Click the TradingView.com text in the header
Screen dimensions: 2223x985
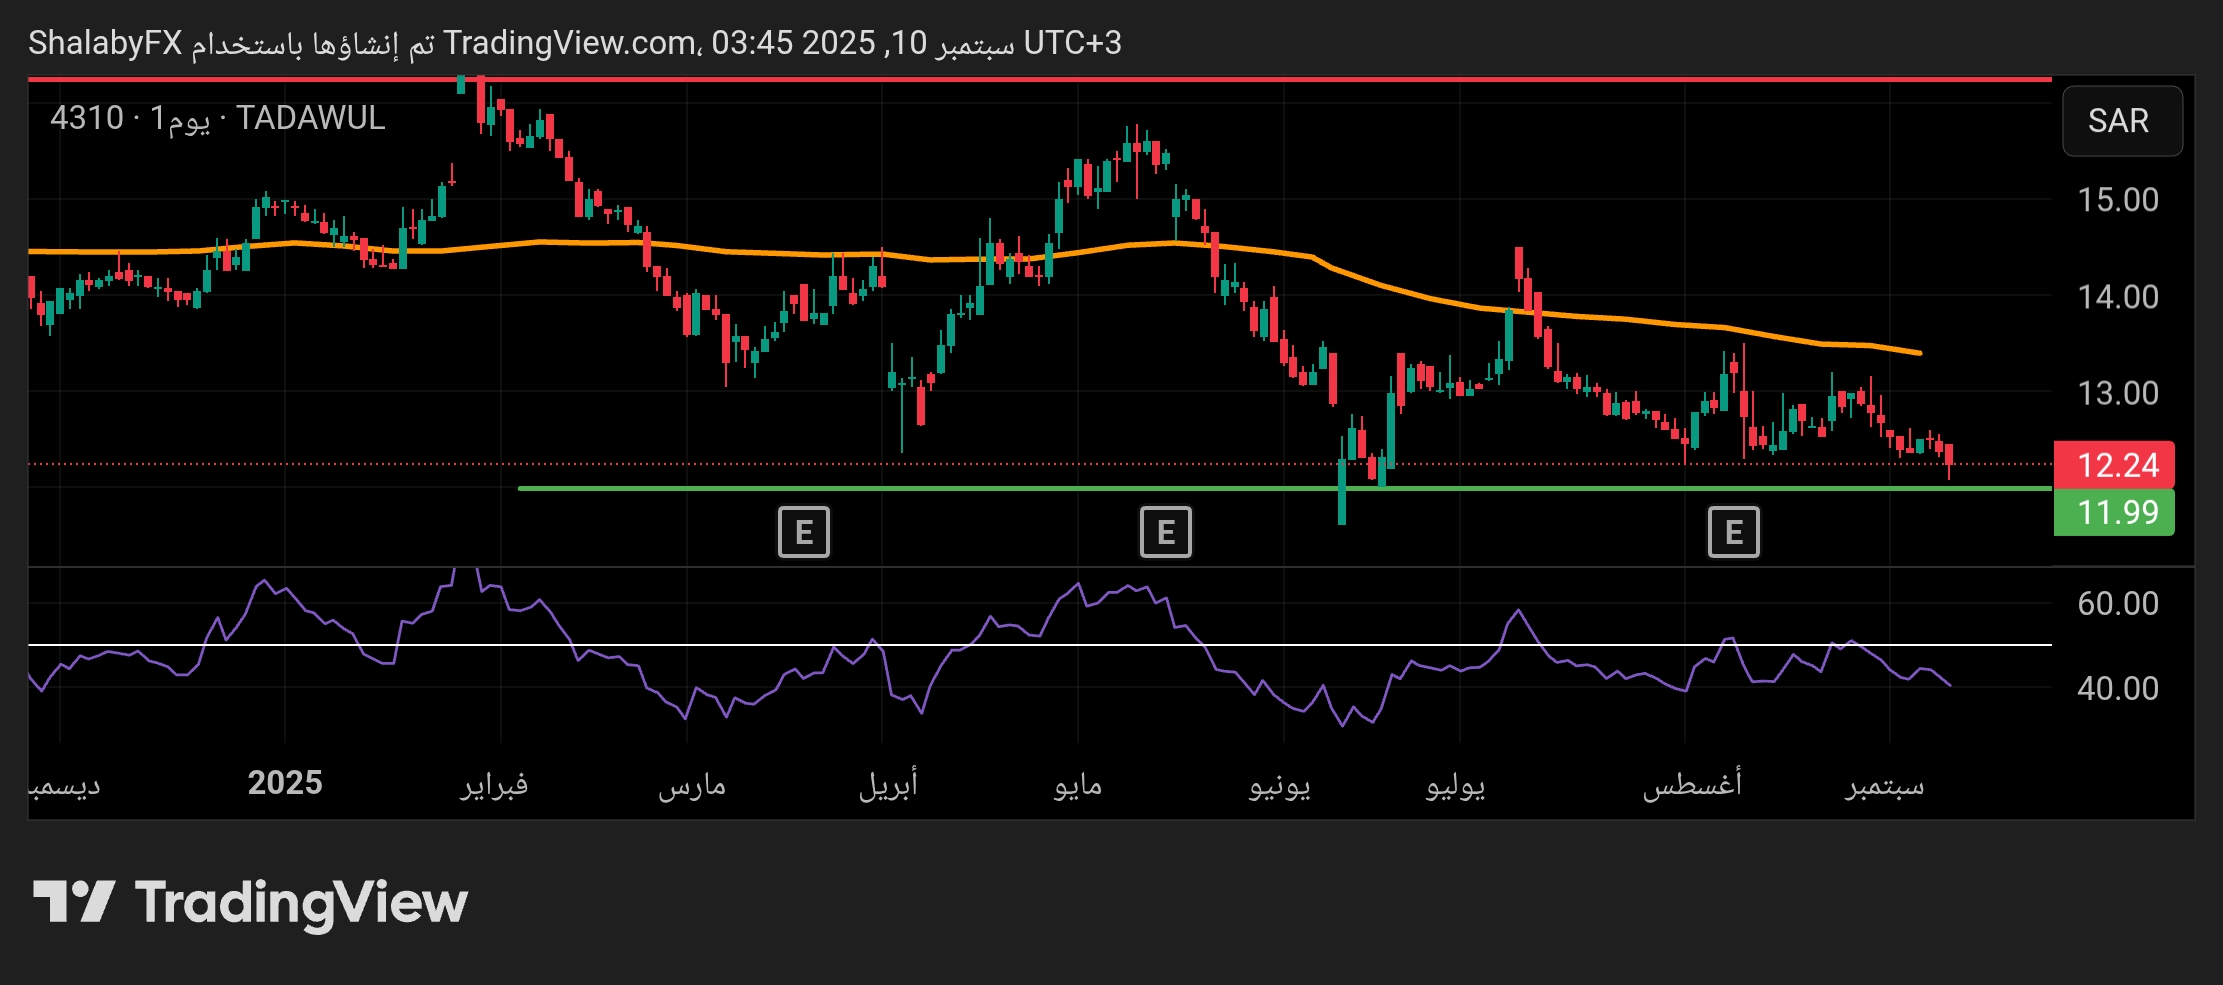pyautogui.click(x=570, y=43)
